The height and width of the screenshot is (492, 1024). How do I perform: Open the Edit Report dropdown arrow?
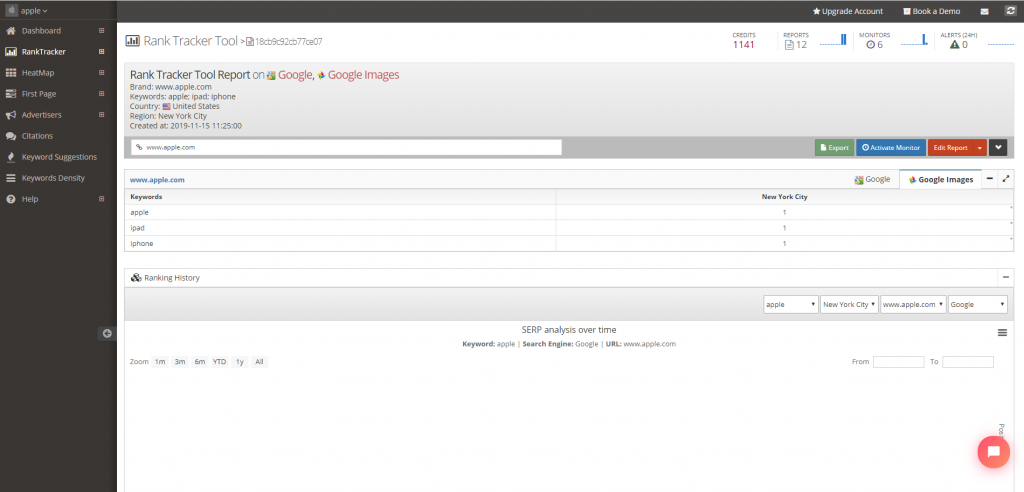point(980,148)
